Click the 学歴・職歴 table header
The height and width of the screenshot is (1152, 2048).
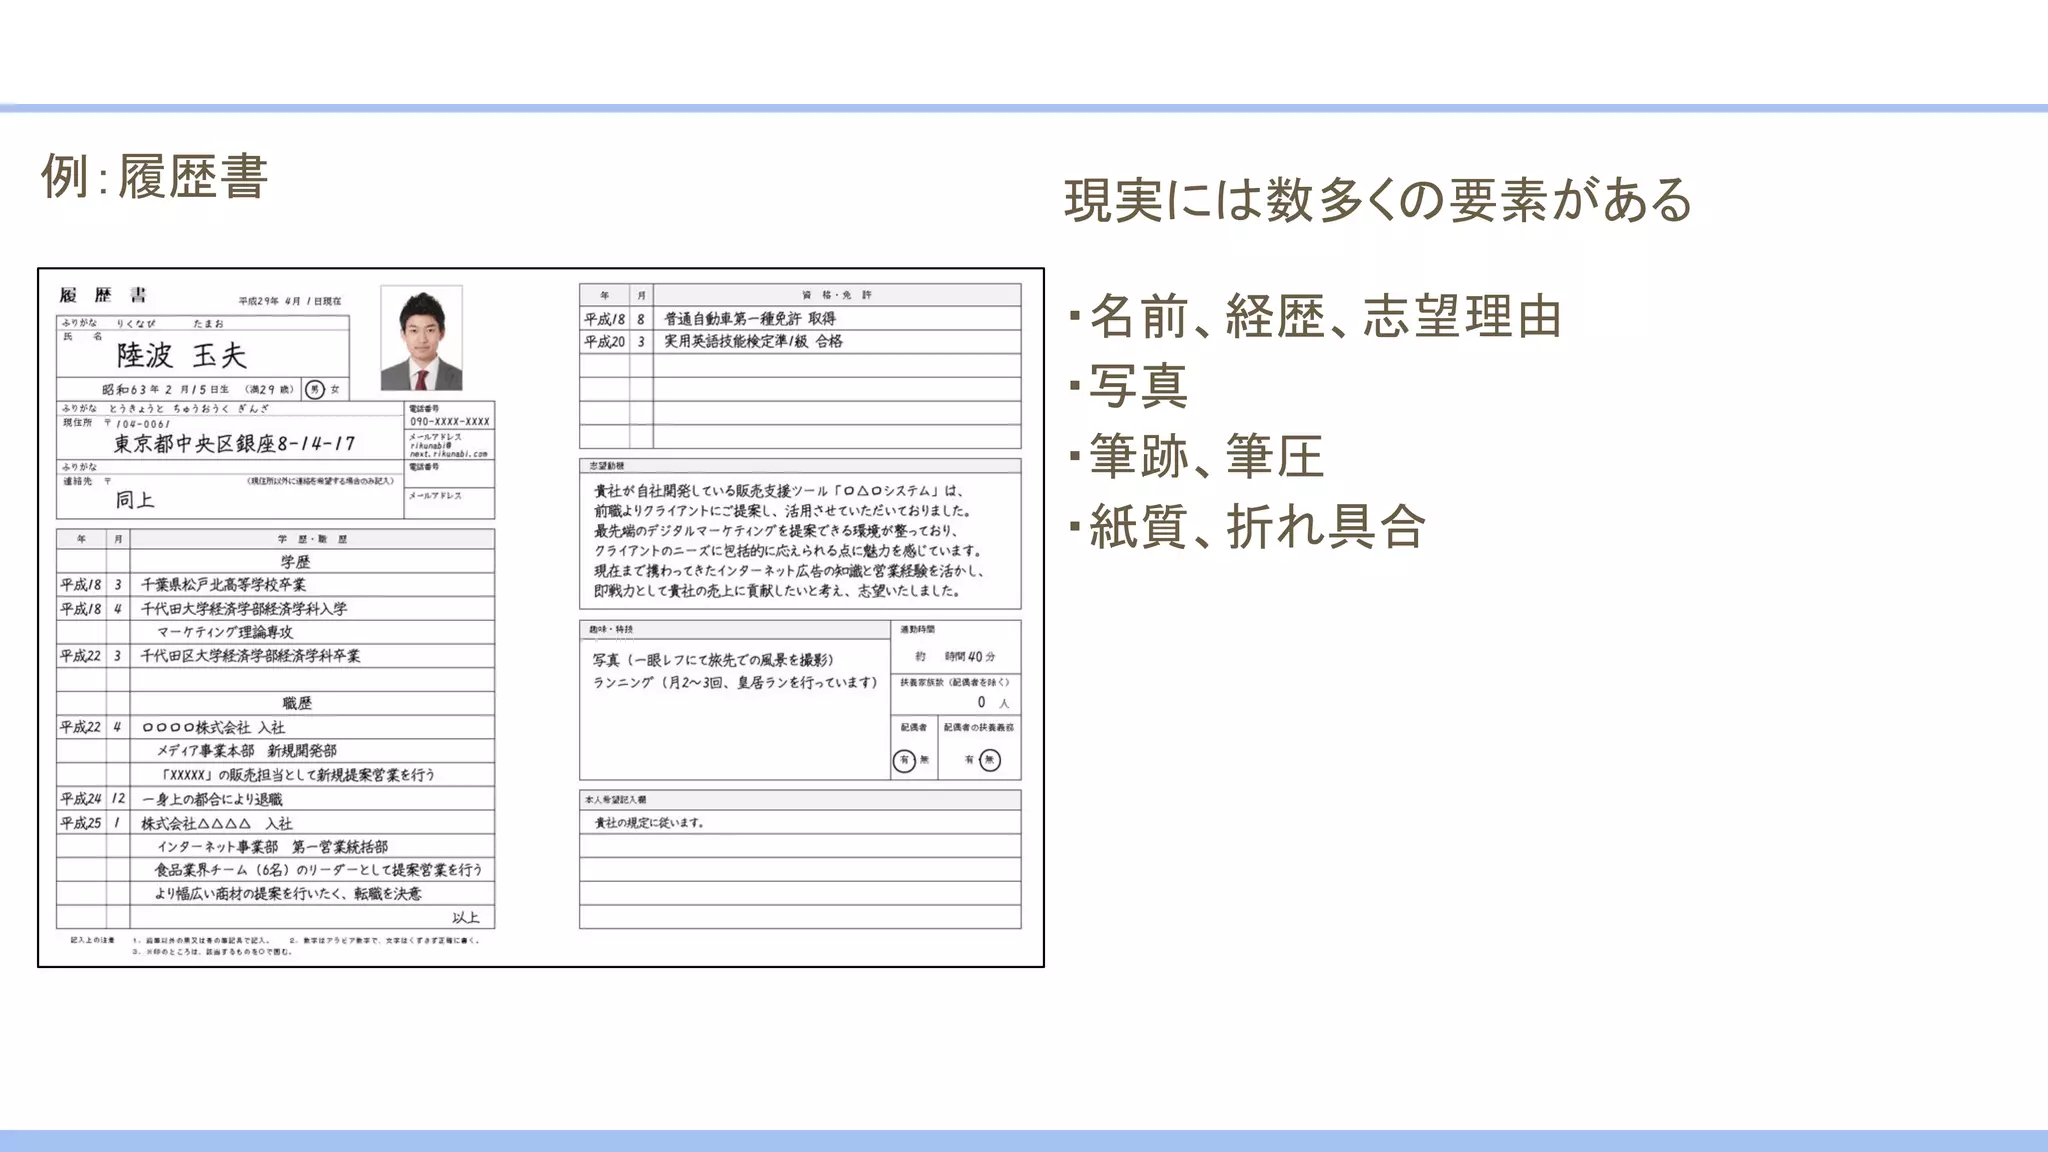click(312, 539)
